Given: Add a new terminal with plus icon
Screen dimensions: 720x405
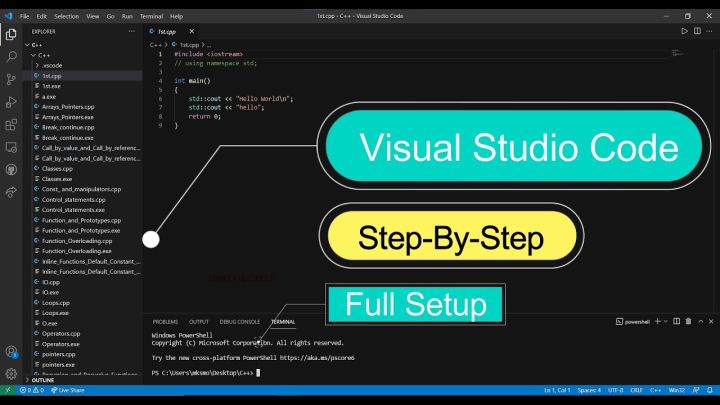Looking at the screenshot, I should [x=658, y=321].
